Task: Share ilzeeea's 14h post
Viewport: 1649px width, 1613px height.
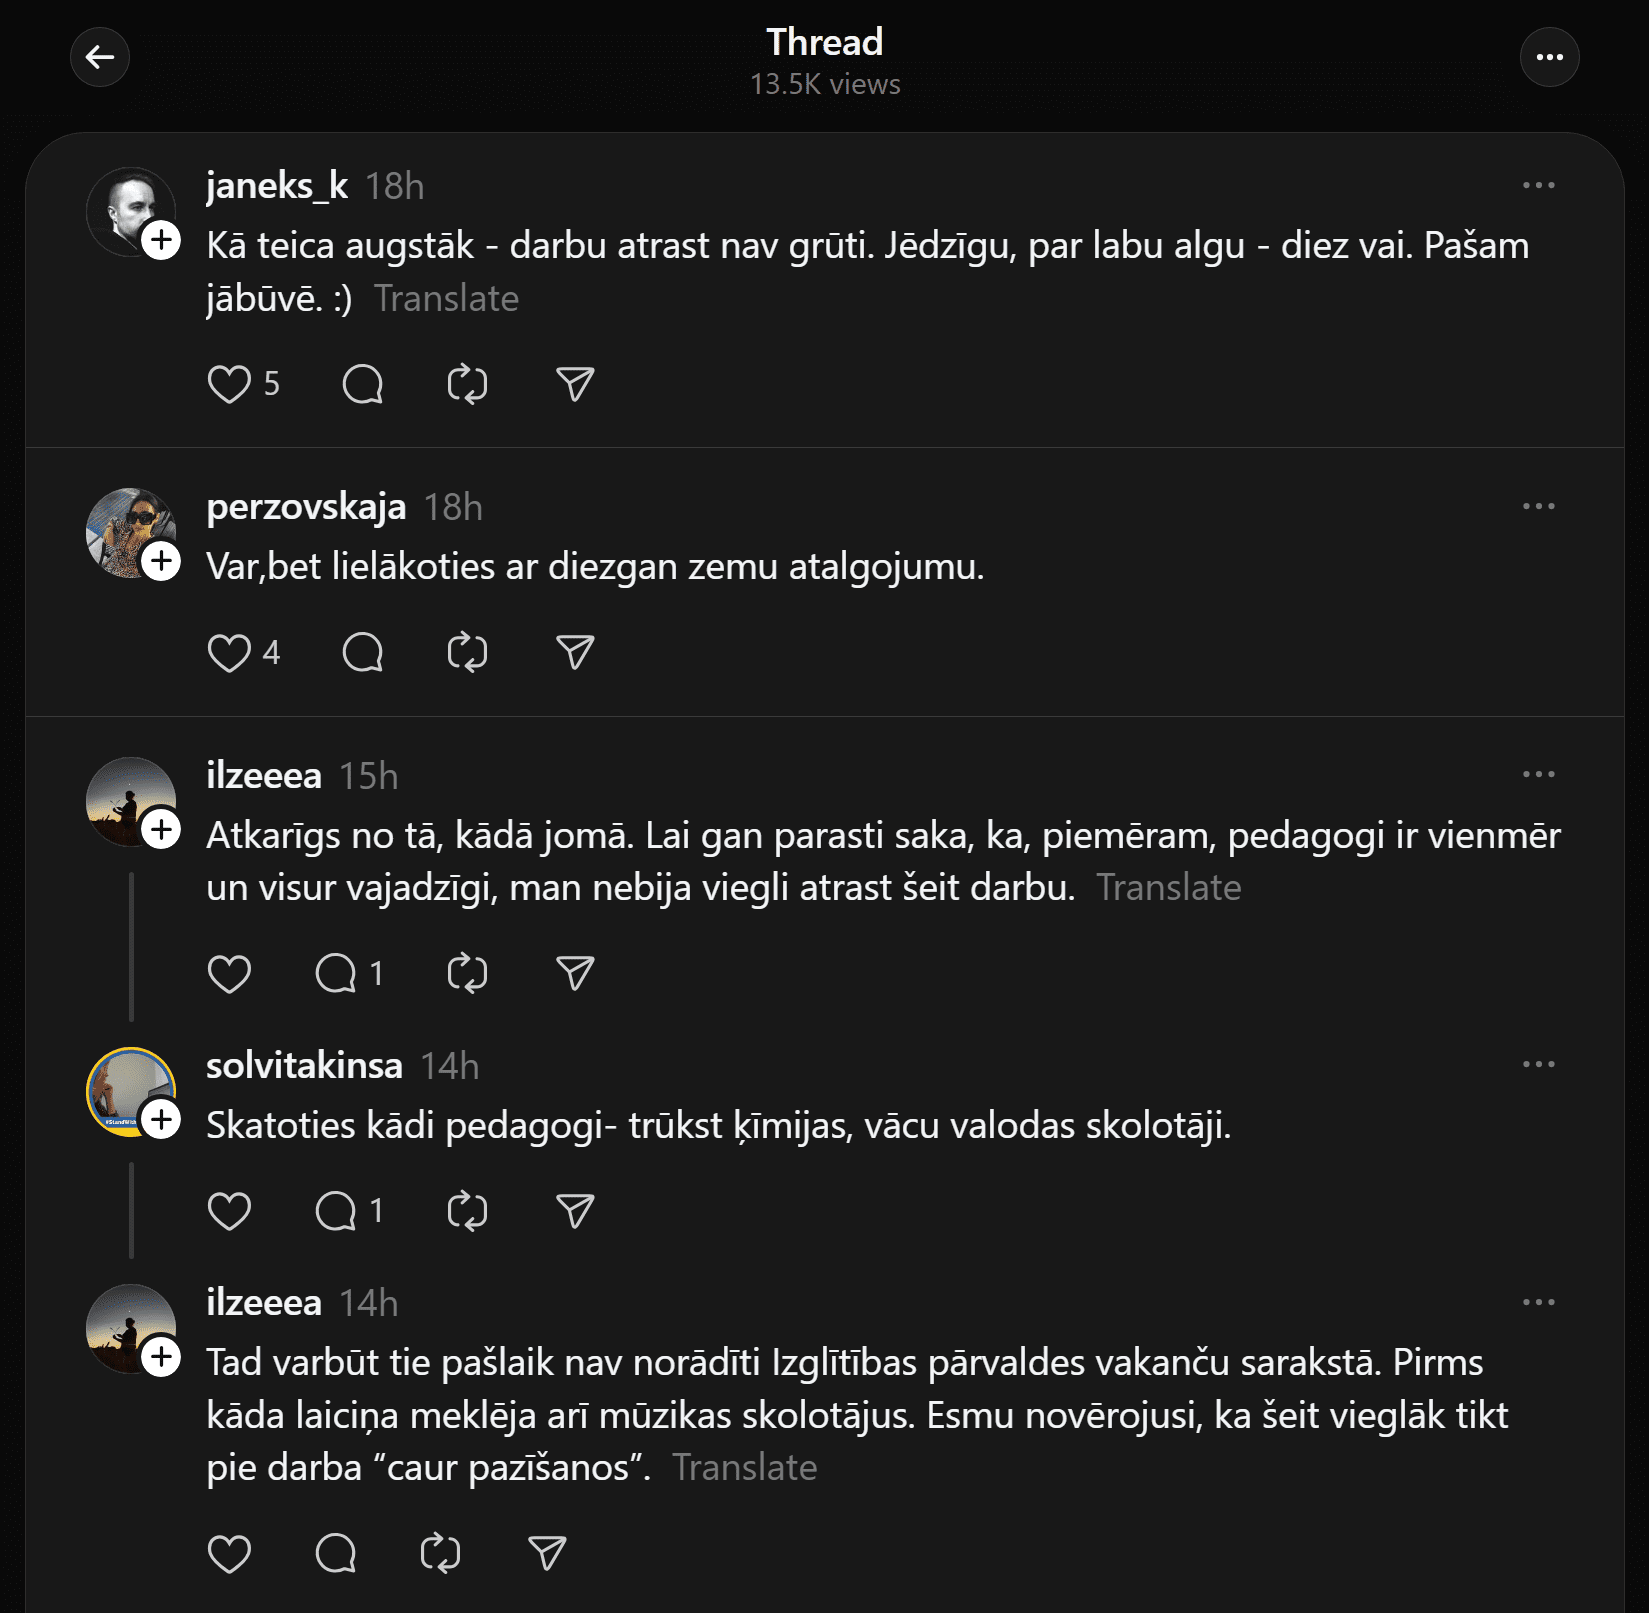Action: coord(547,1553)
